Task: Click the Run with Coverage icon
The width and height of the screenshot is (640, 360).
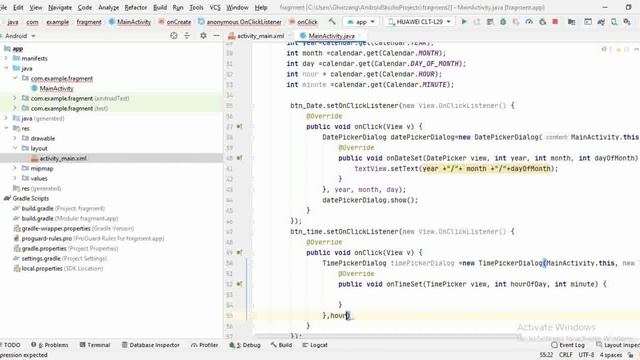Action: [516, 22]
